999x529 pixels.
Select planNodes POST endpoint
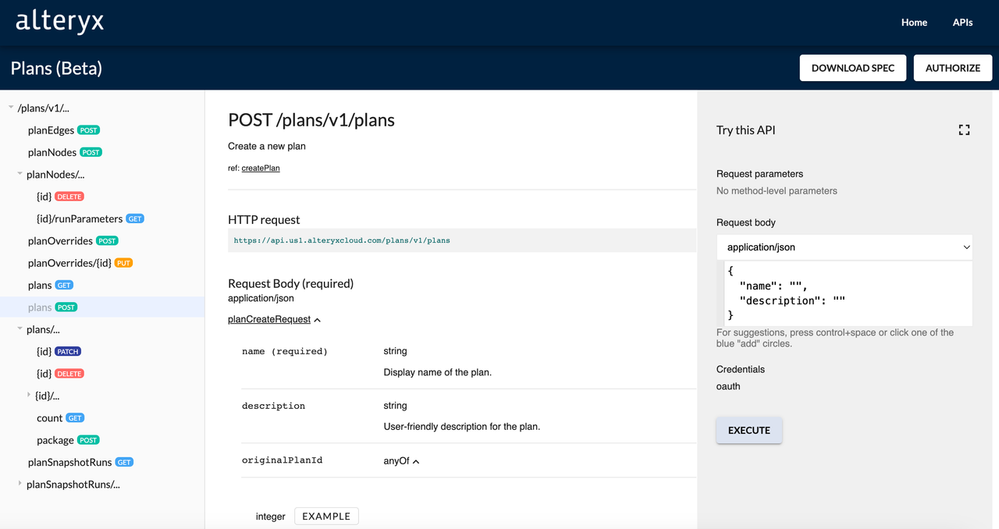pos(65,152)
